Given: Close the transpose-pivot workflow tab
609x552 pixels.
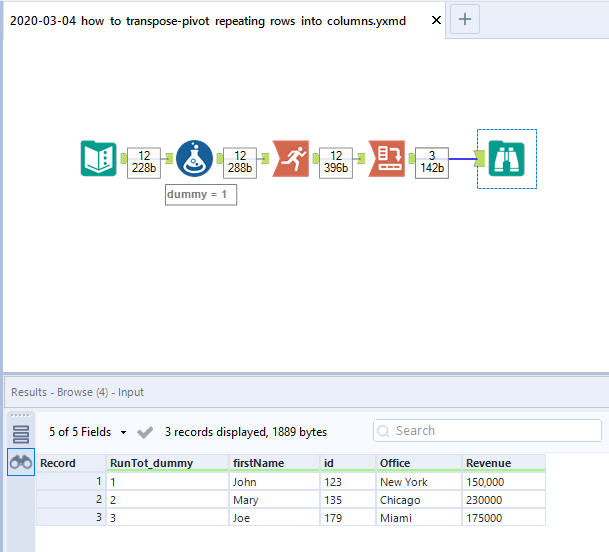Looking at the screenshot, I should pos(436,20).
